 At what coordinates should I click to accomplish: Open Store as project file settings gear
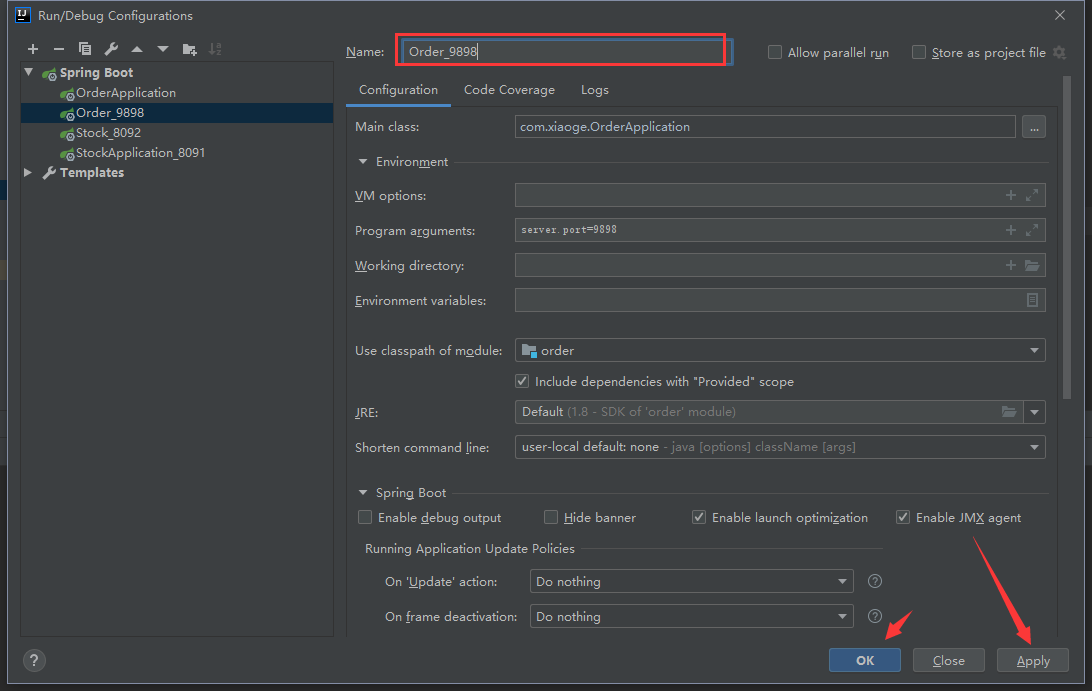pos(1059,52)
